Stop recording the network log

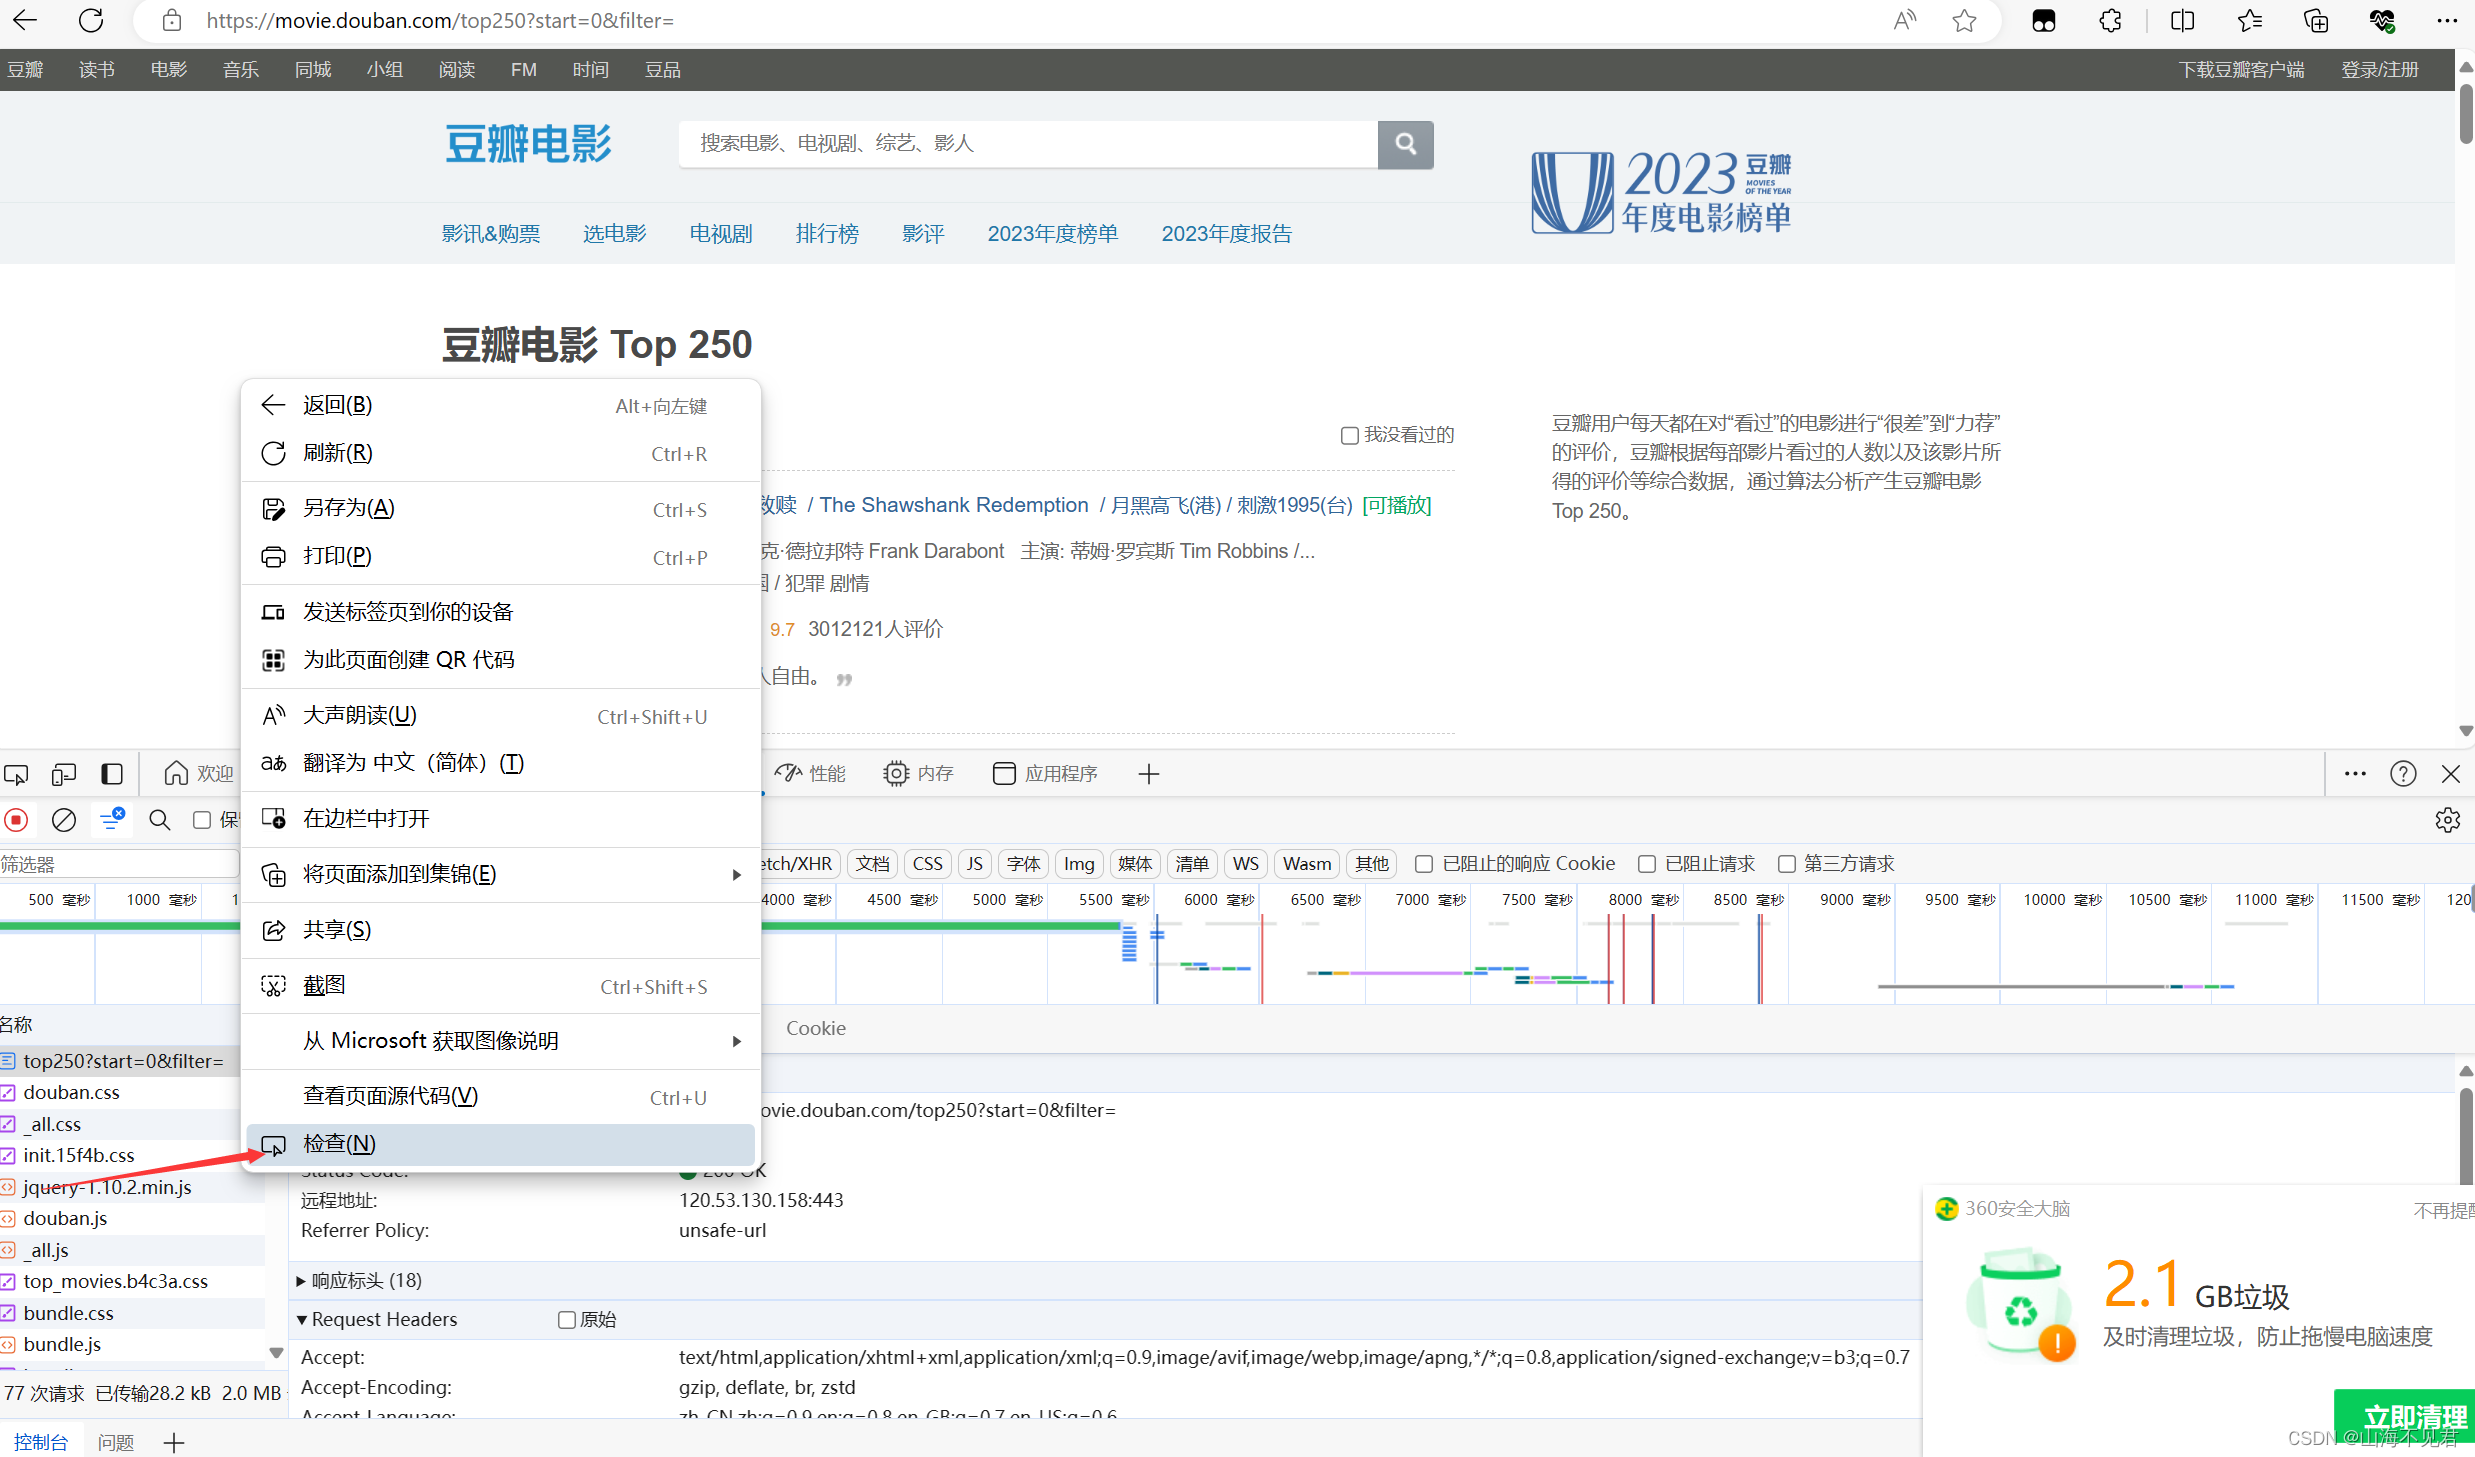pyautogui.click(x=16, y=820)
